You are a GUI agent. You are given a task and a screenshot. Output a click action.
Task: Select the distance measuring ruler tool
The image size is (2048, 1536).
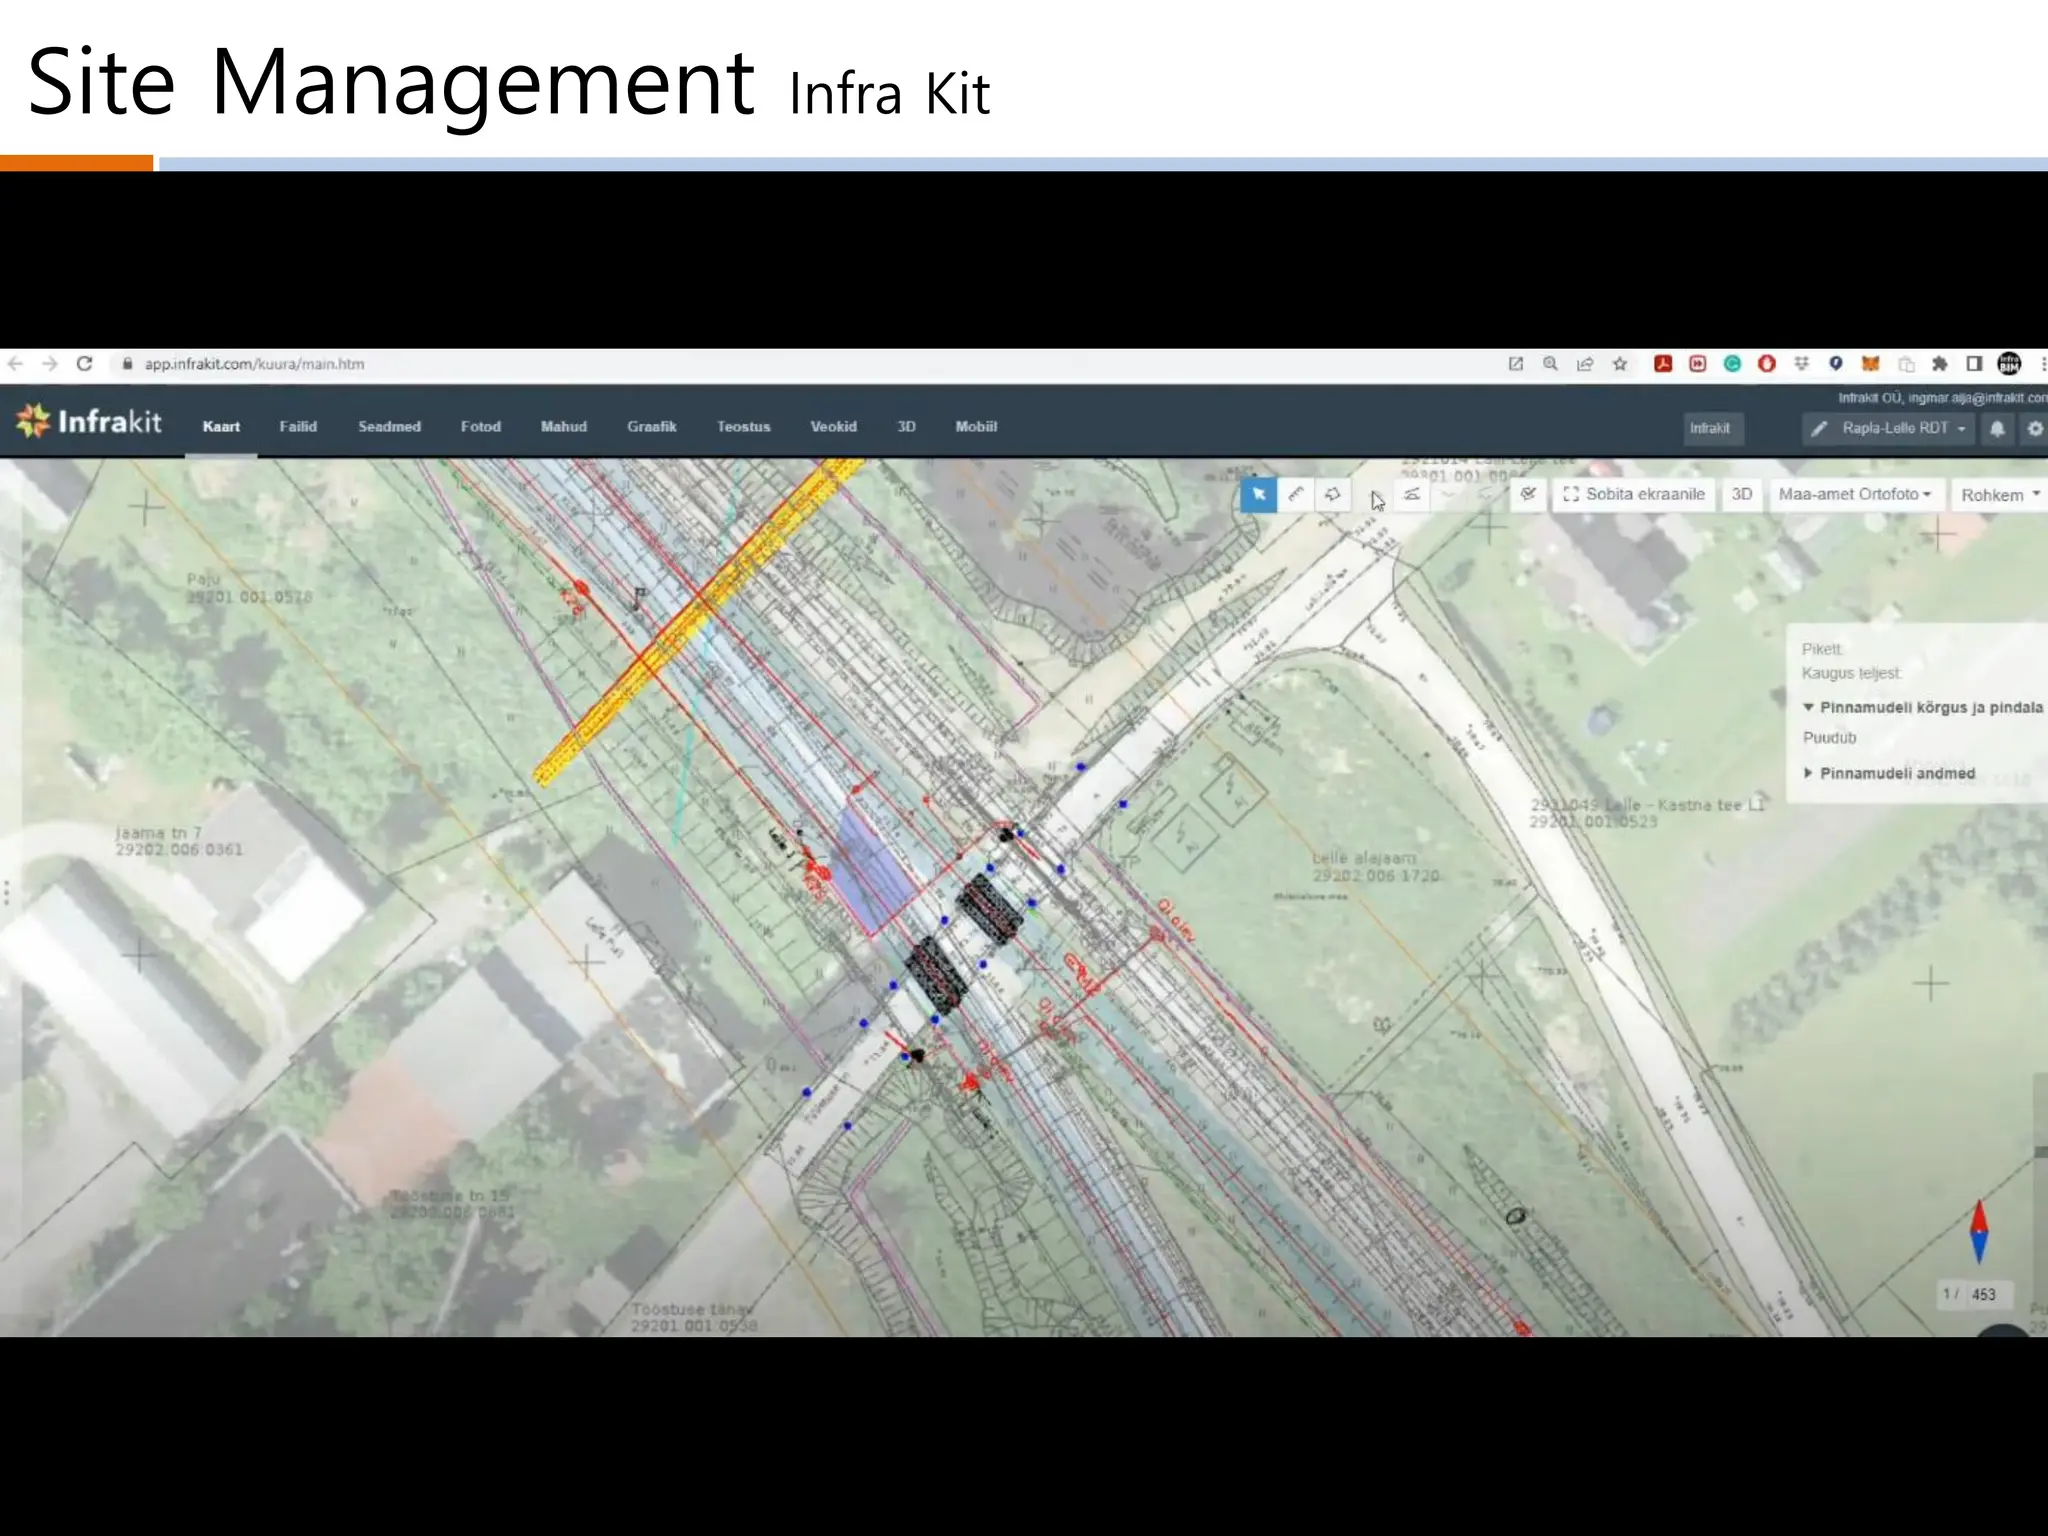click(x=1296, y=494)
